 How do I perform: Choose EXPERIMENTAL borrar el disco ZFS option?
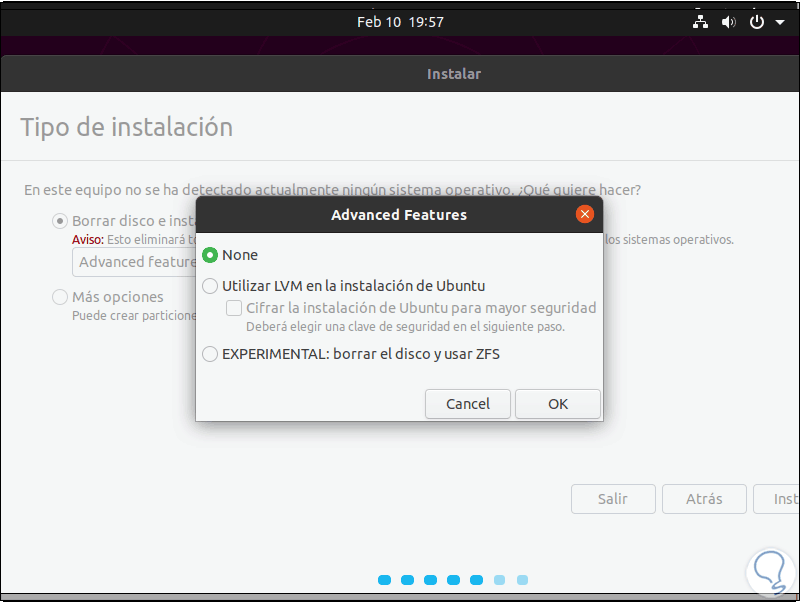210,354
